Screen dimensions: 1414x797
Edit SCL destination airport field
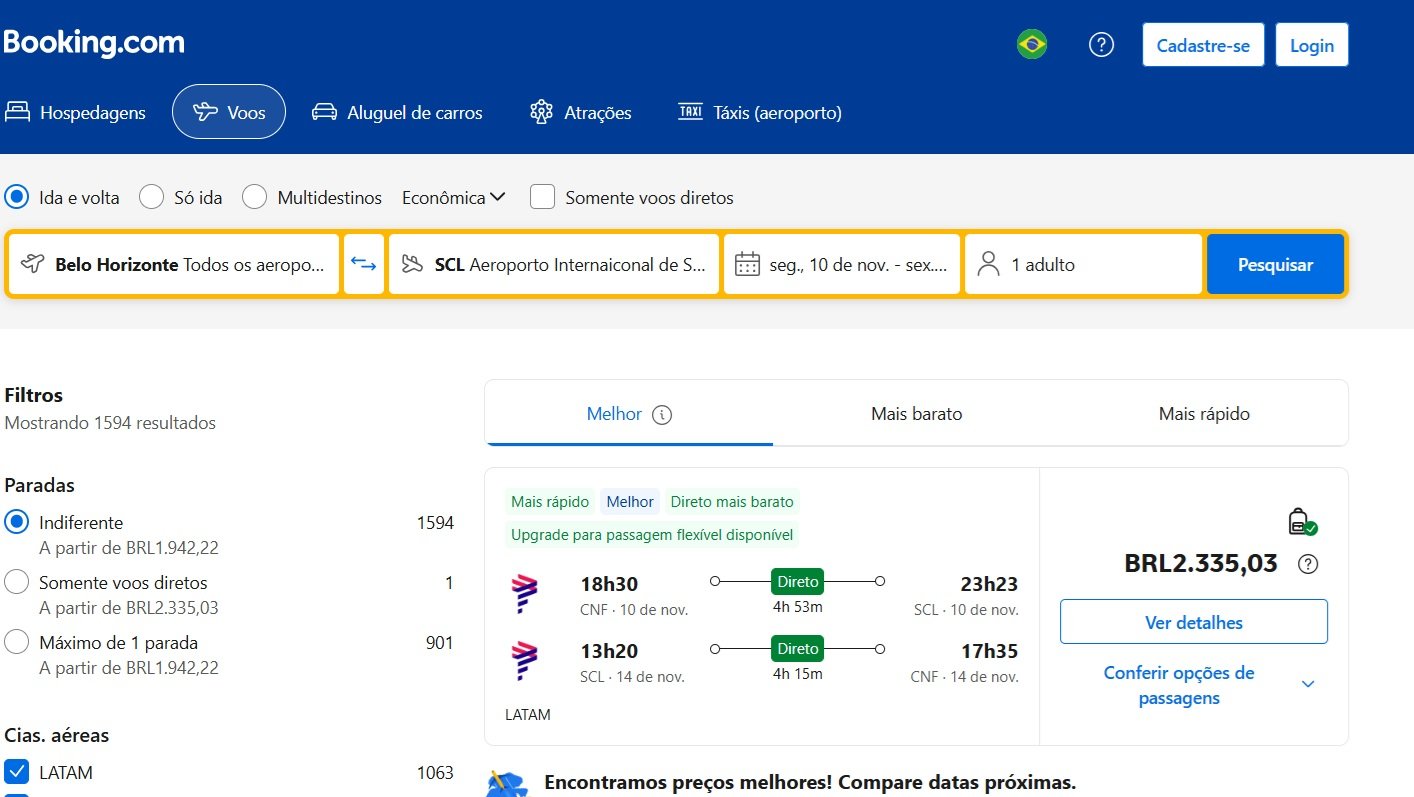(554, 264)
